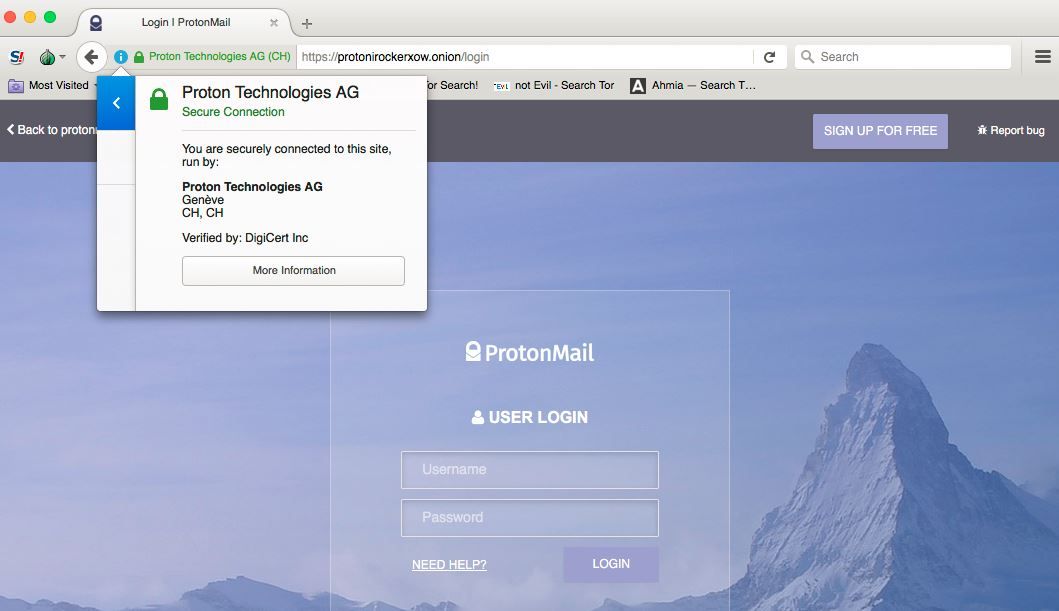The width and height of the screenshot is (1059, 611).
Task: Click the Report bug link
Action: click(1010, 130)
